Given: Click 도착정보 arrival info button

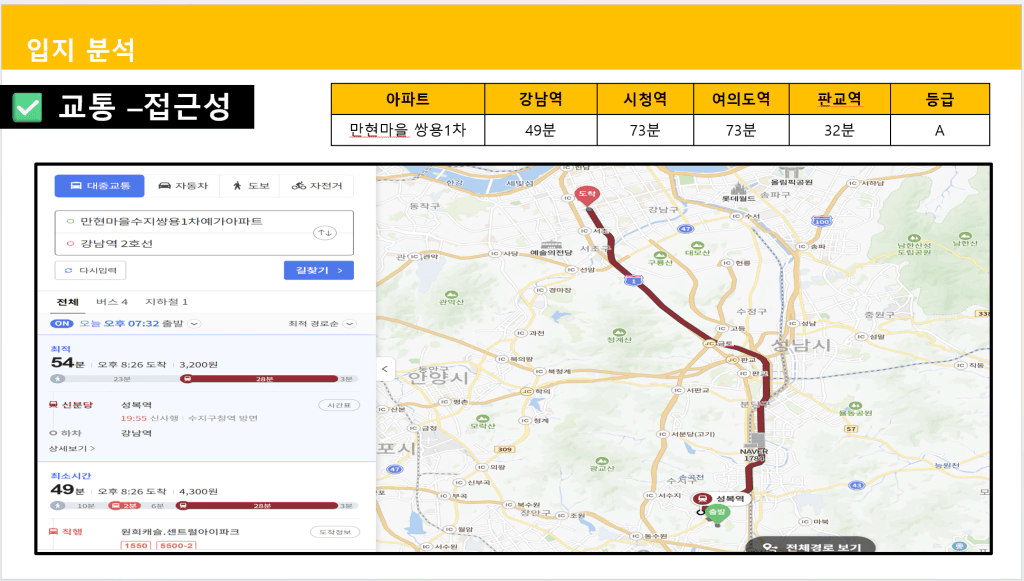Looking at the screenshot, I should [x=335, y=532].
